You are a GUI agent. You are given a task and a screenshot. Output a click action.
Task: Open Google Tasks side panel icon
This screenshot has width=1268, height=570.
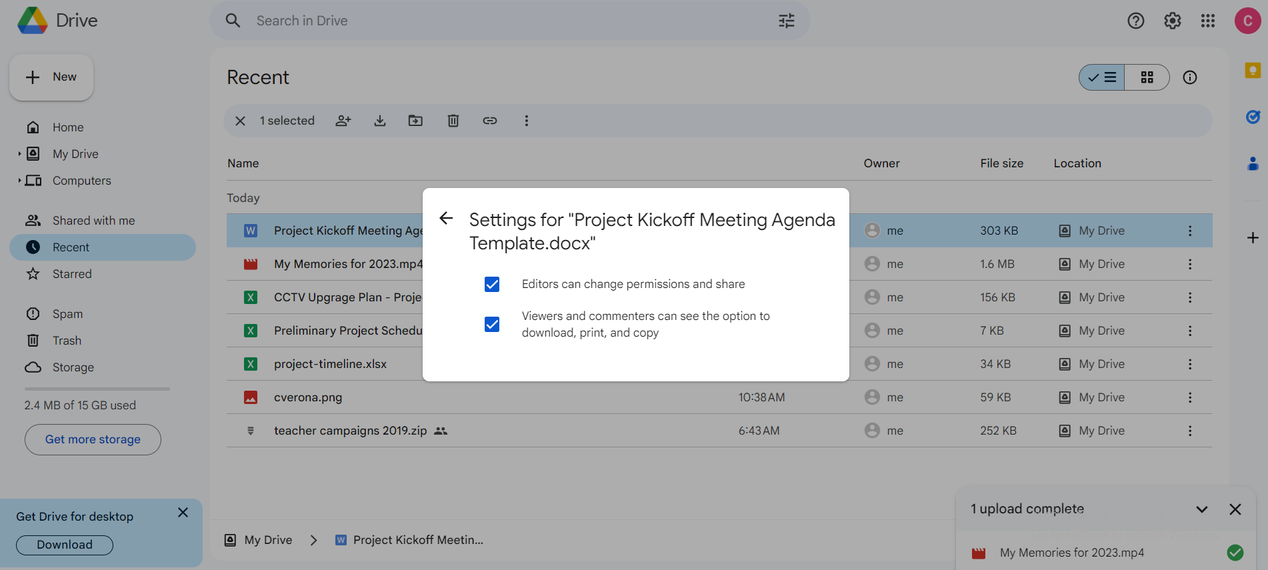[x=1252, y=117]
